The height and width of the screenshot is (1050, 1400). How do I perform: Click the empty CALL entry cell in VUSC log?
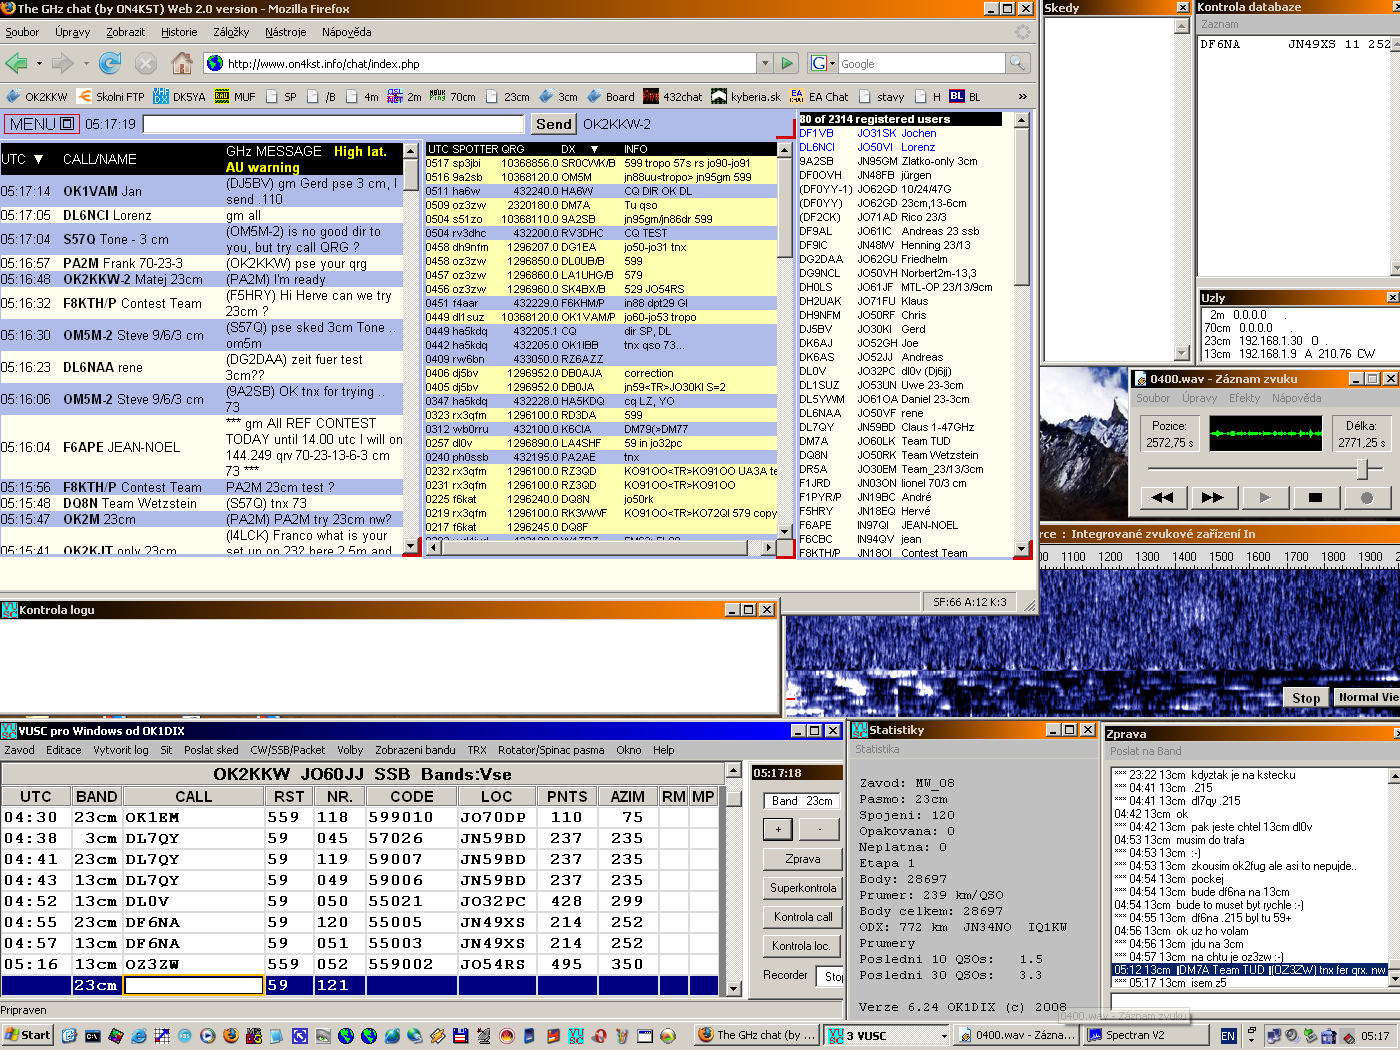[x=193, y=985]
